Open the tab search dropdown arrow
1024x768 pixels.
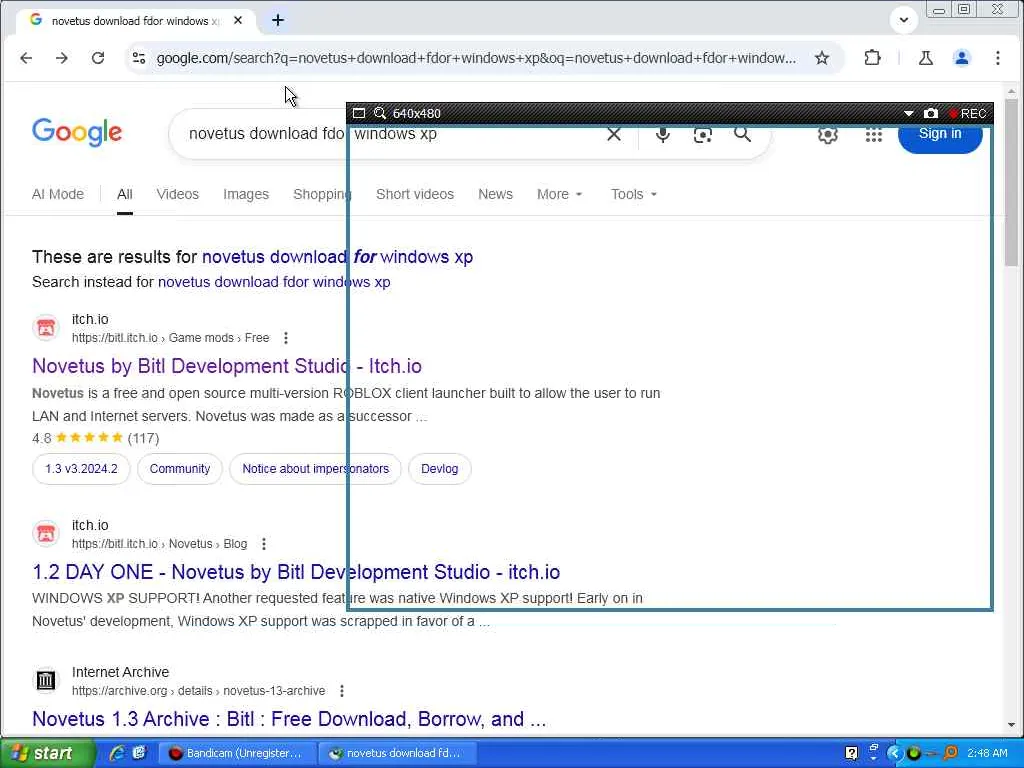click(x=904, y=20)
